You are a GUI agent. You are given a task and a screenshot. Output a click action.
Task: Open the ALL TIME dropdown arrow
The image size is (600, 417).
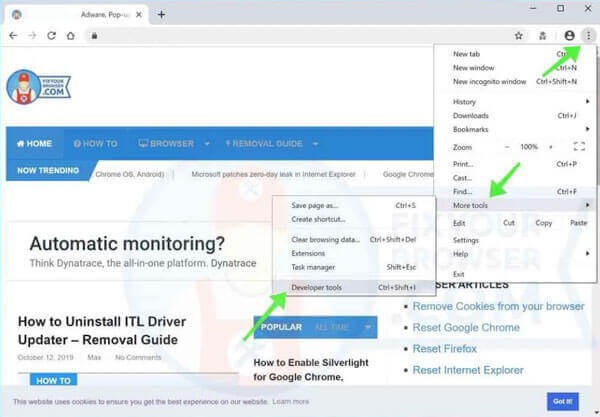(367, 327)
